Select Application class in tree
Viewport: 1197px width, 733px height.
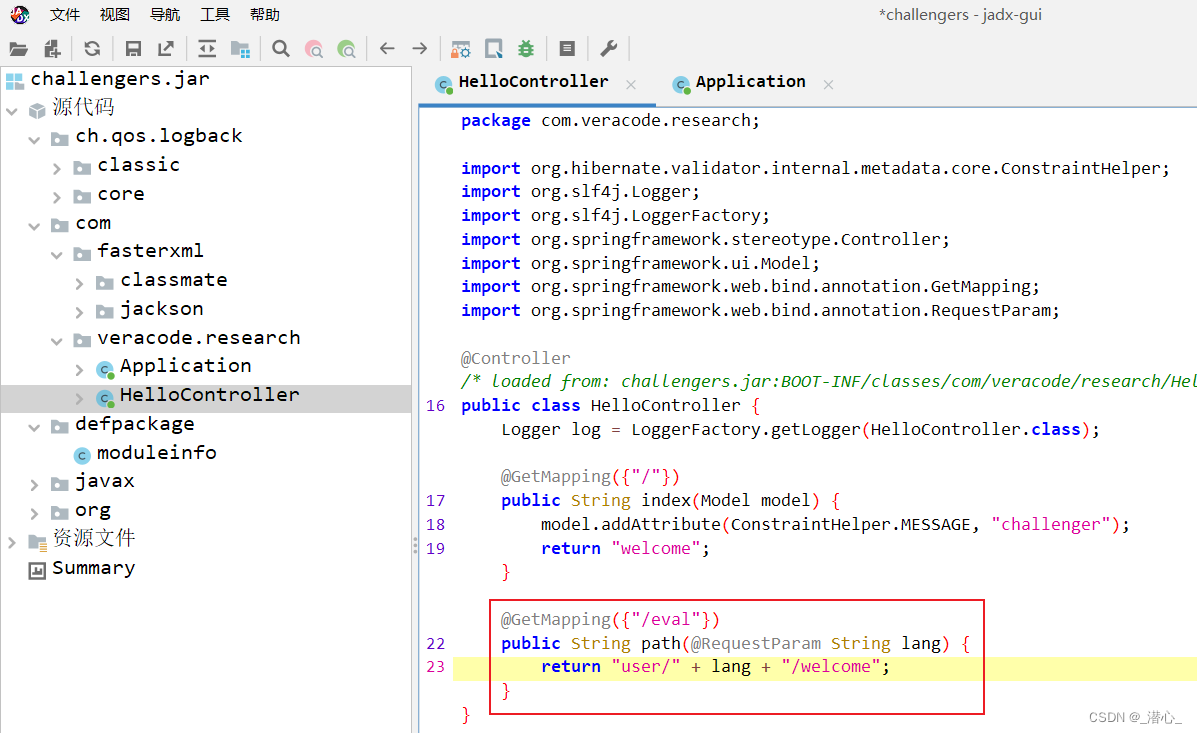click(x=186, y=366)
